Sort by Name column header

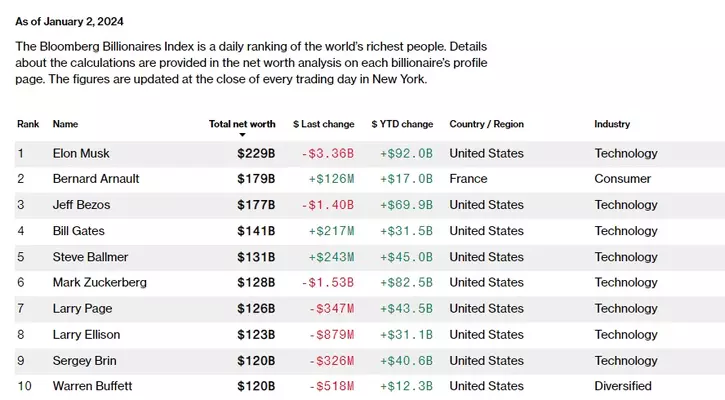[65, 124]
